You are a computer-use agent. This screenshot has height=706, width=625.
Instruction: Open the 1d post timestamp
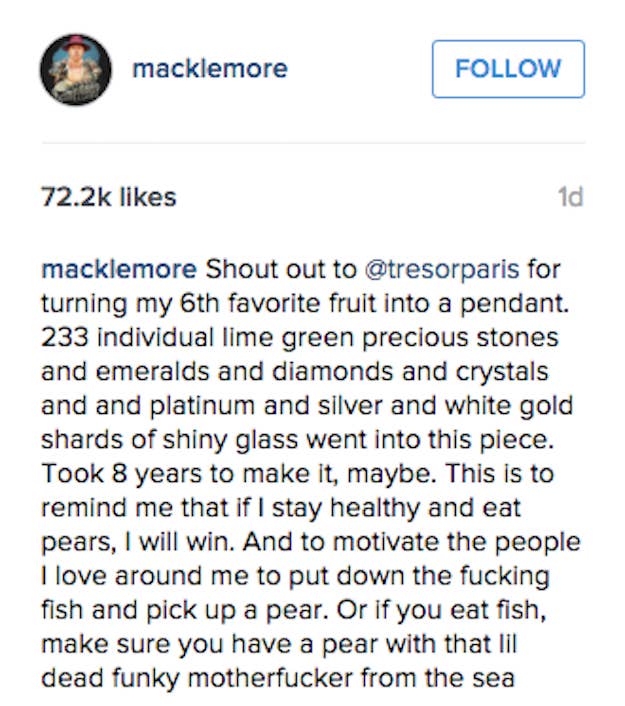click(571, 197)
